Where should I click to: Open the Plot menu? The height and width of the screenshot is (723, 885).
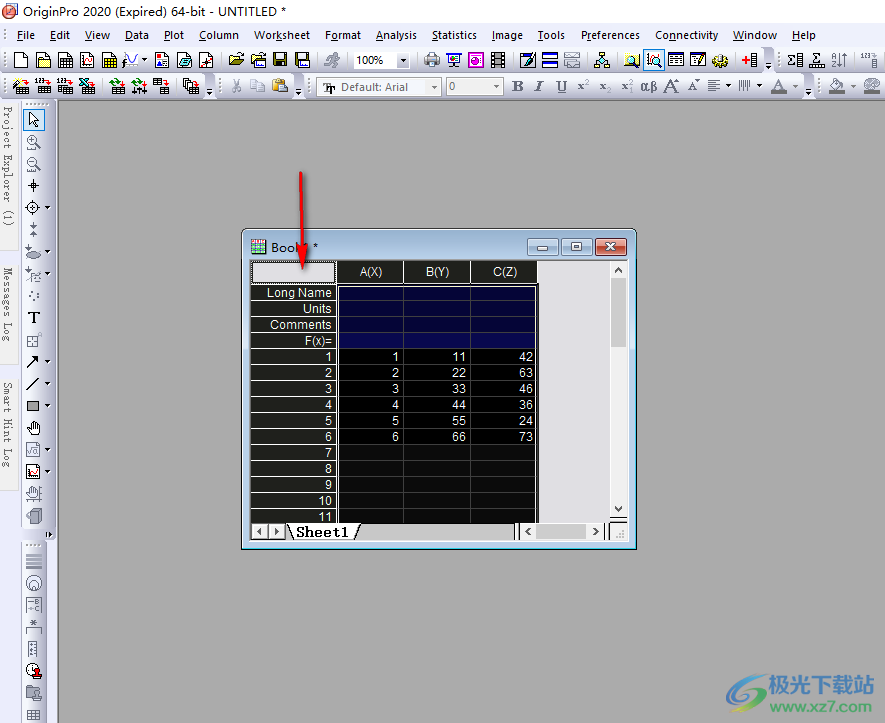[x=174, y=35]
